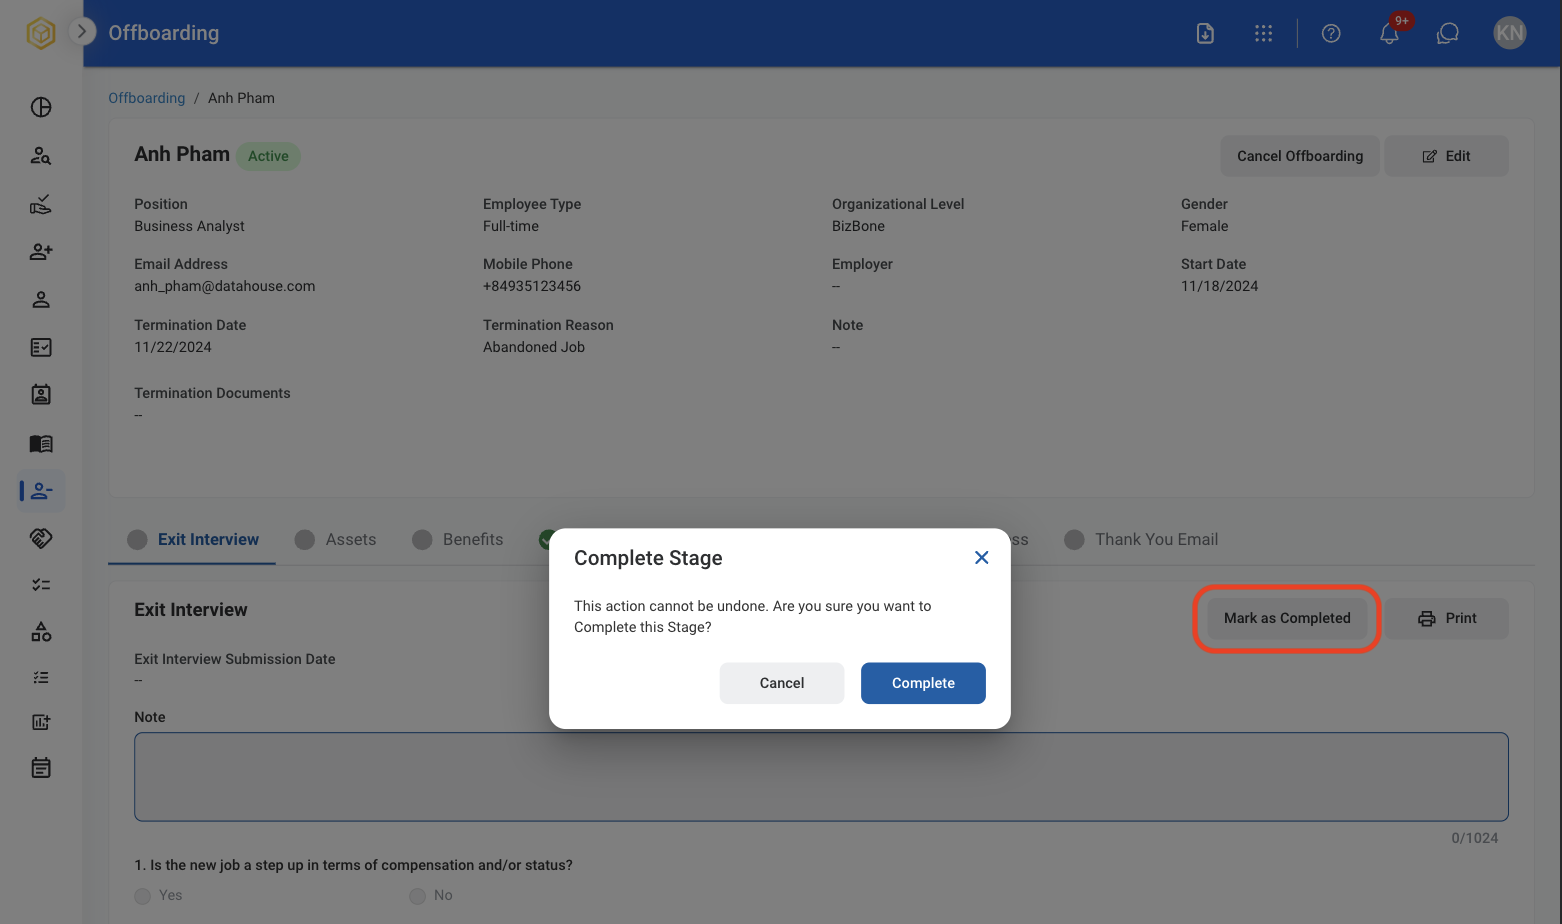
Task: Open the Offboarding person-minus sidebar icon
Action: coord(41,491)
